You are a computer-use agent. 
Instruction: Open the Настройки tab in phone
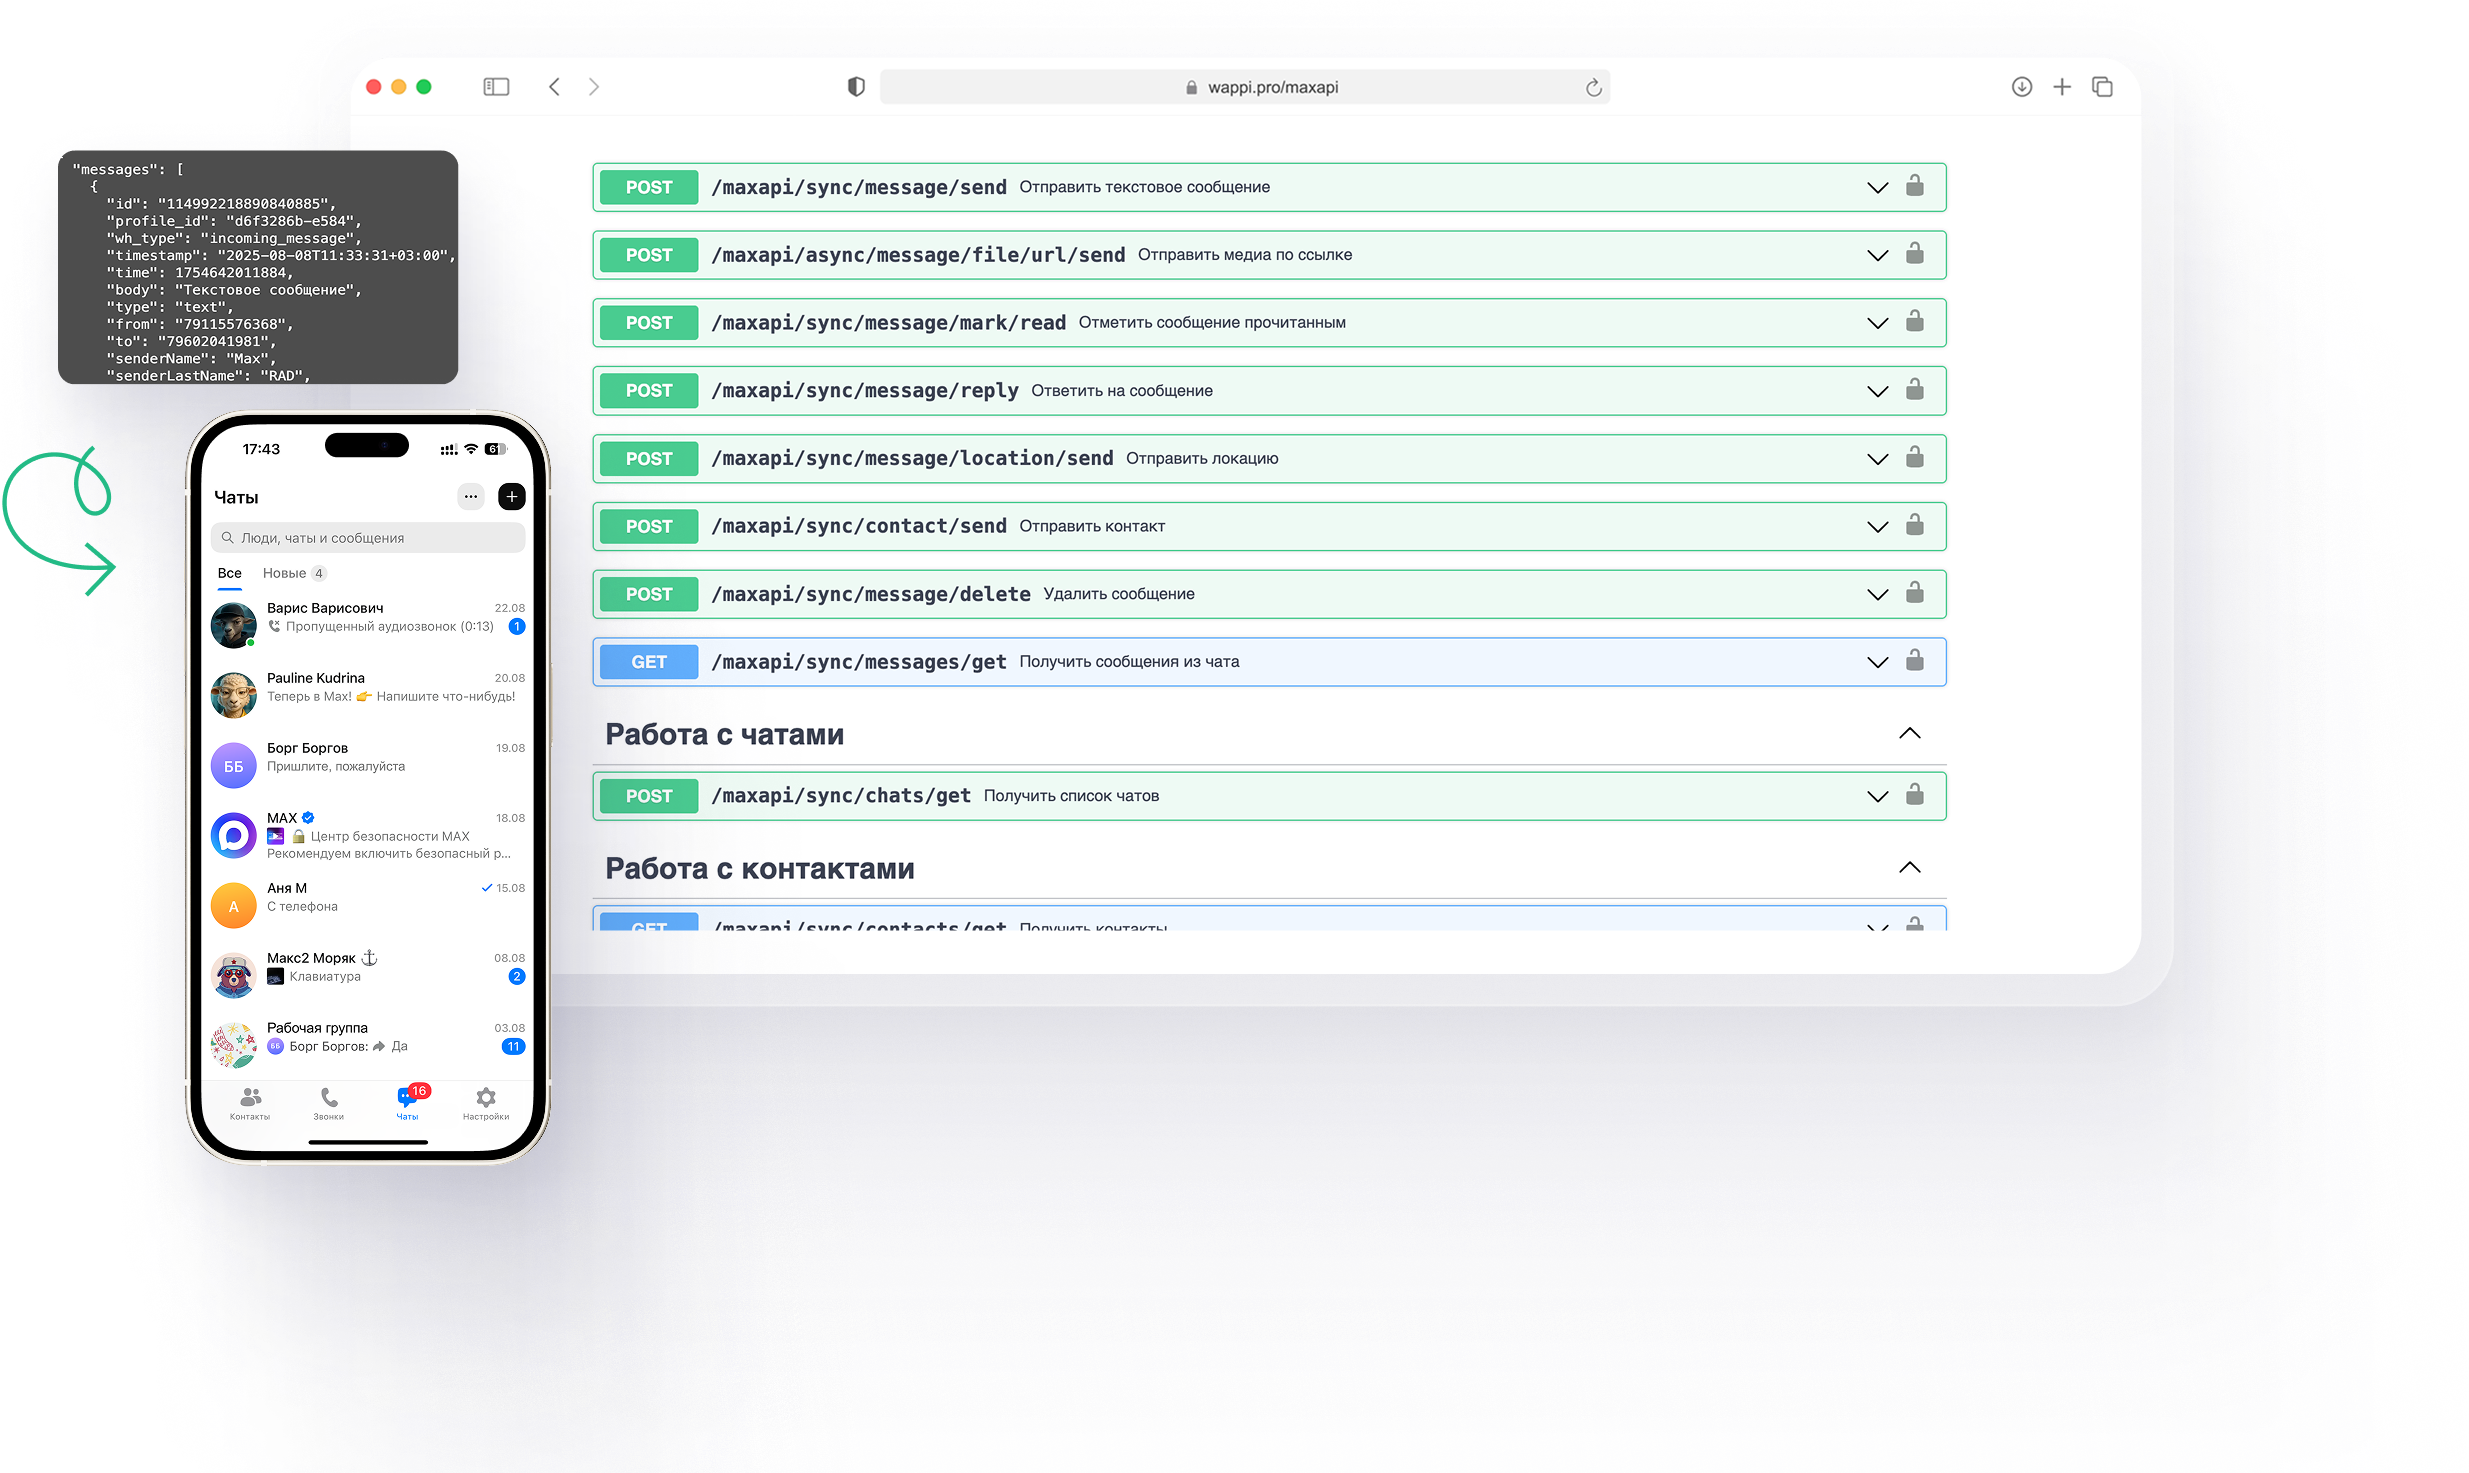[x=486, y=1103]
